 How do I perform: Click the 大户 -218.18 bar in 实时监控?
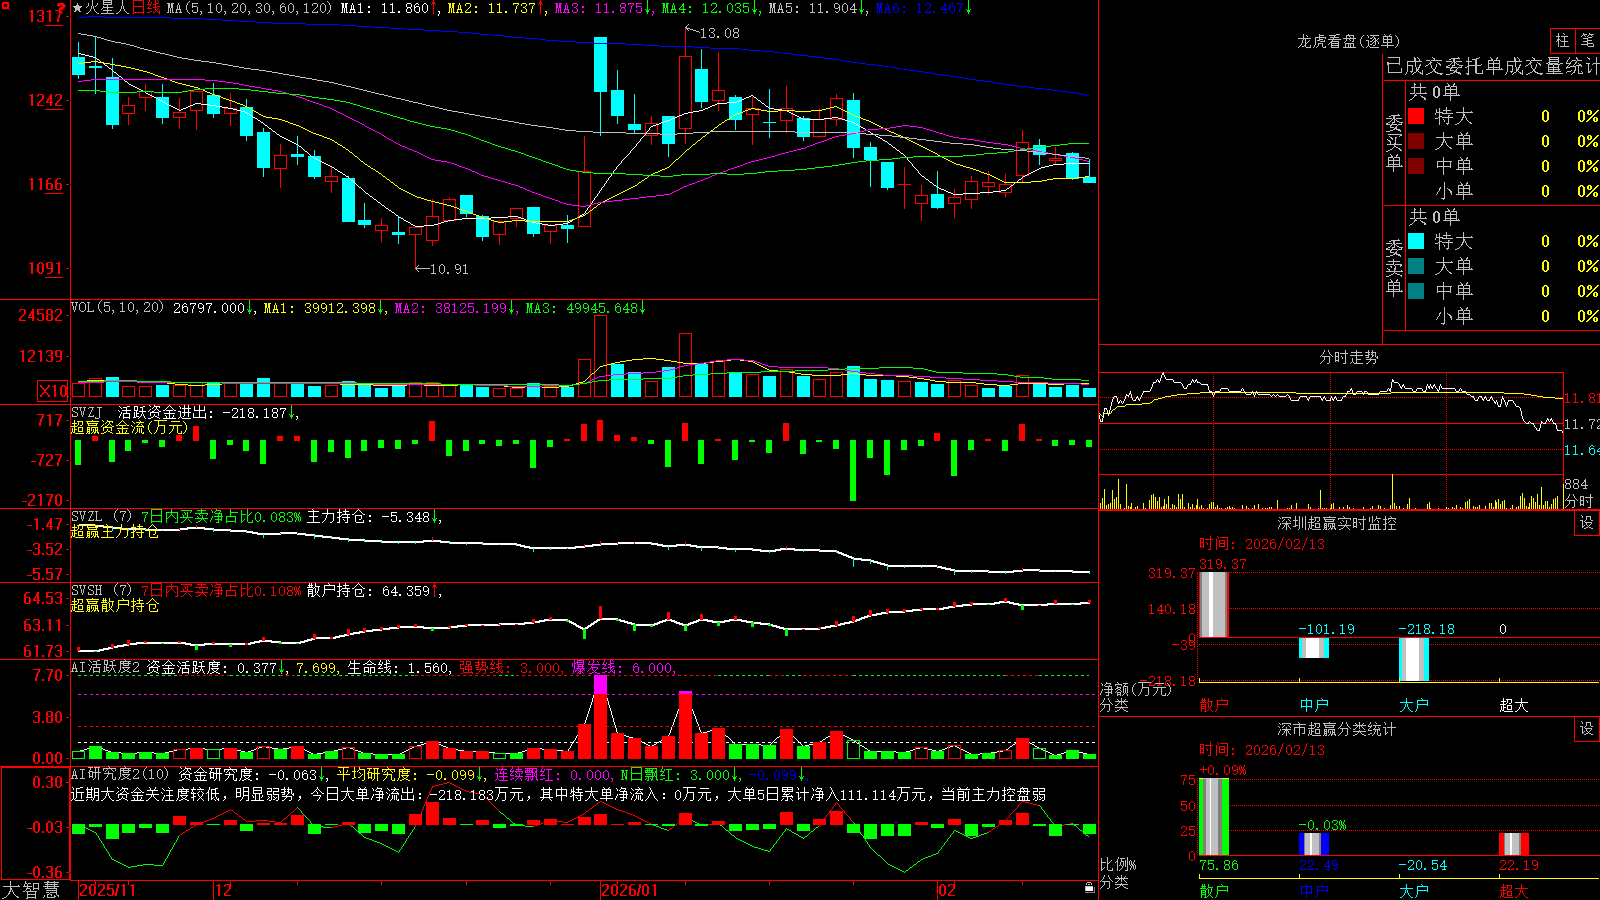point(1414,659)
